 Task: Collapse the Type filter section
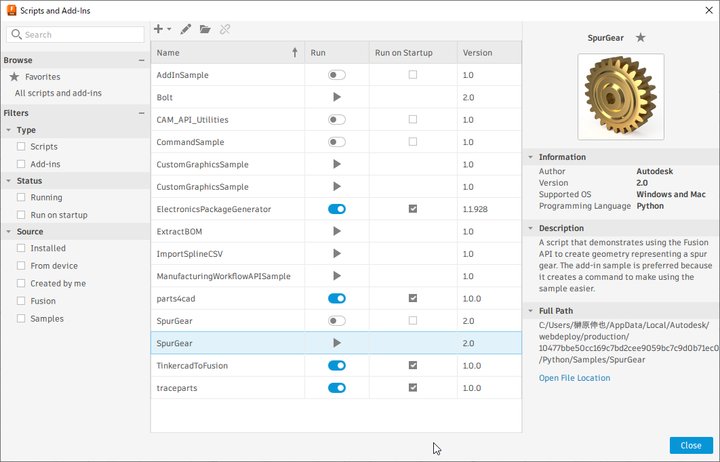point(9,130)
